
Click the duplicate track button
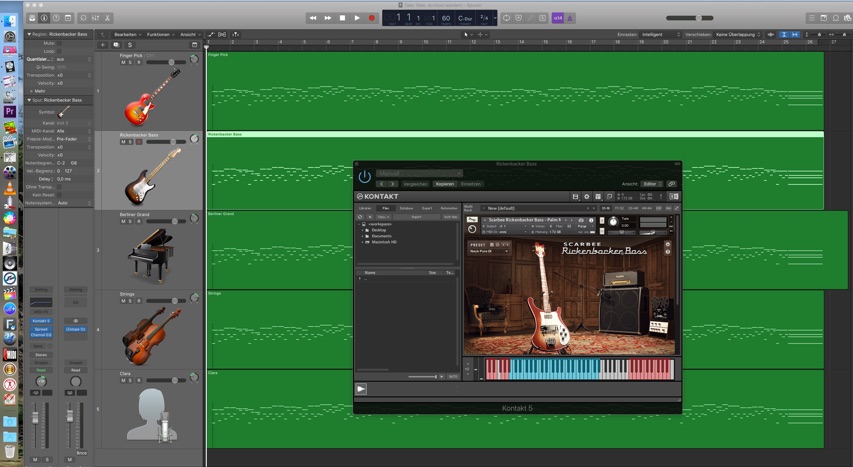tap(116, 45)
